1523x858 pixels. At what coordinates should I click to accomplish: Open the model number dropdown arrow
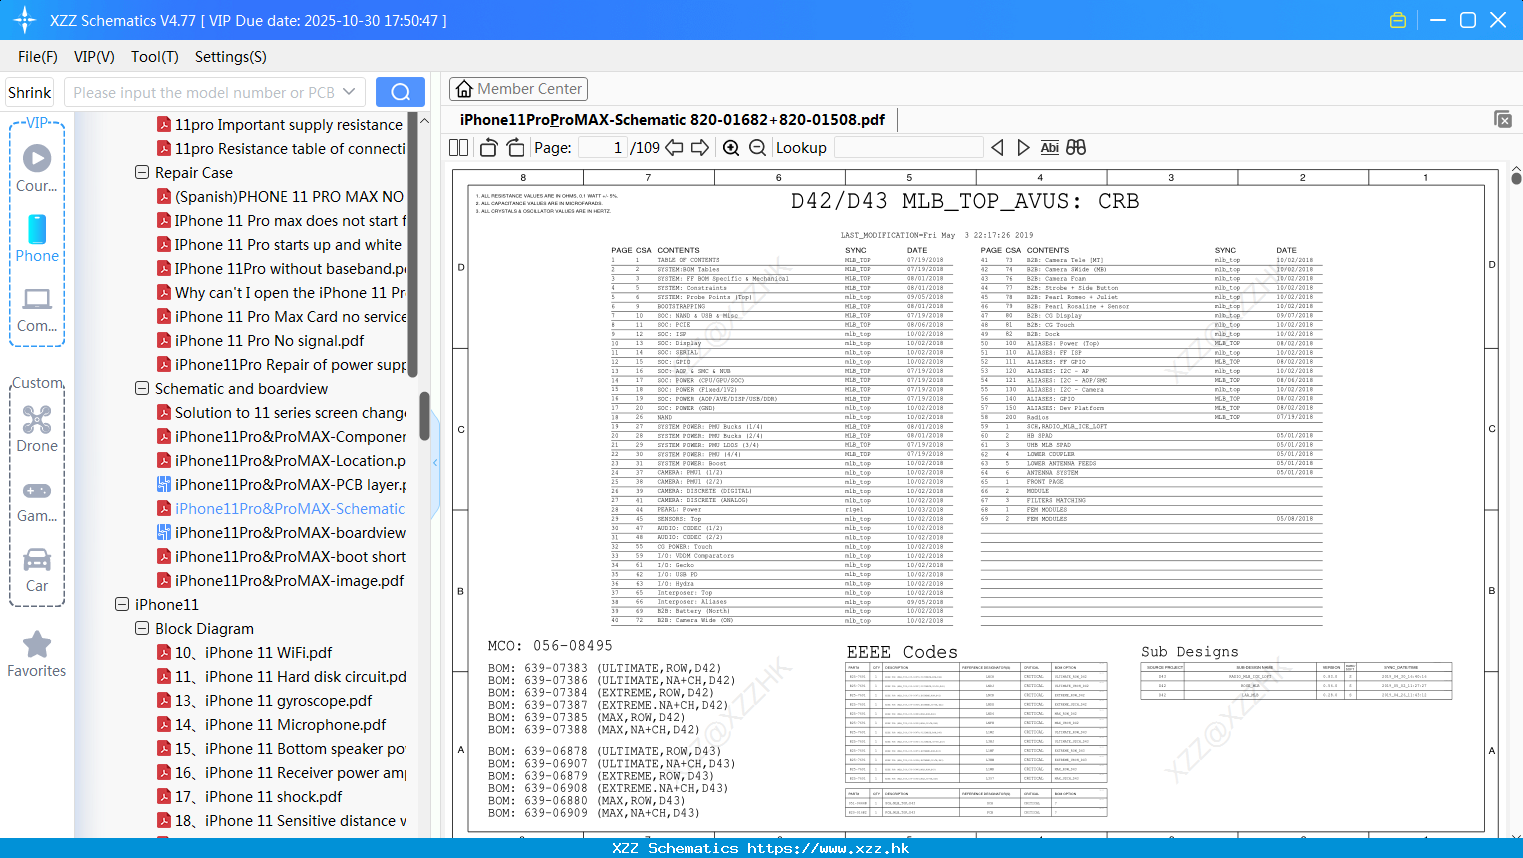[349, 92]
